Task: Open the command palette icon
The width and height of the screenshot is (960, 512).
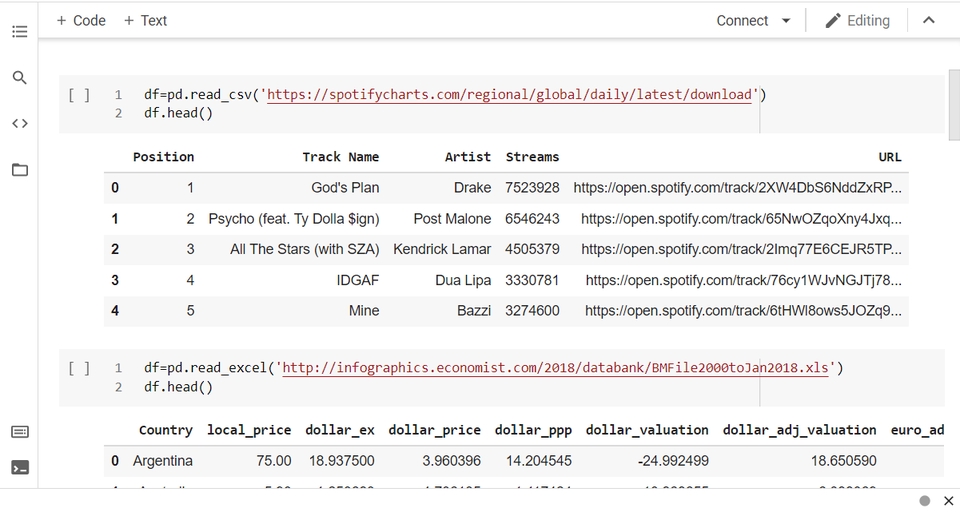Action: coord(20,432)
